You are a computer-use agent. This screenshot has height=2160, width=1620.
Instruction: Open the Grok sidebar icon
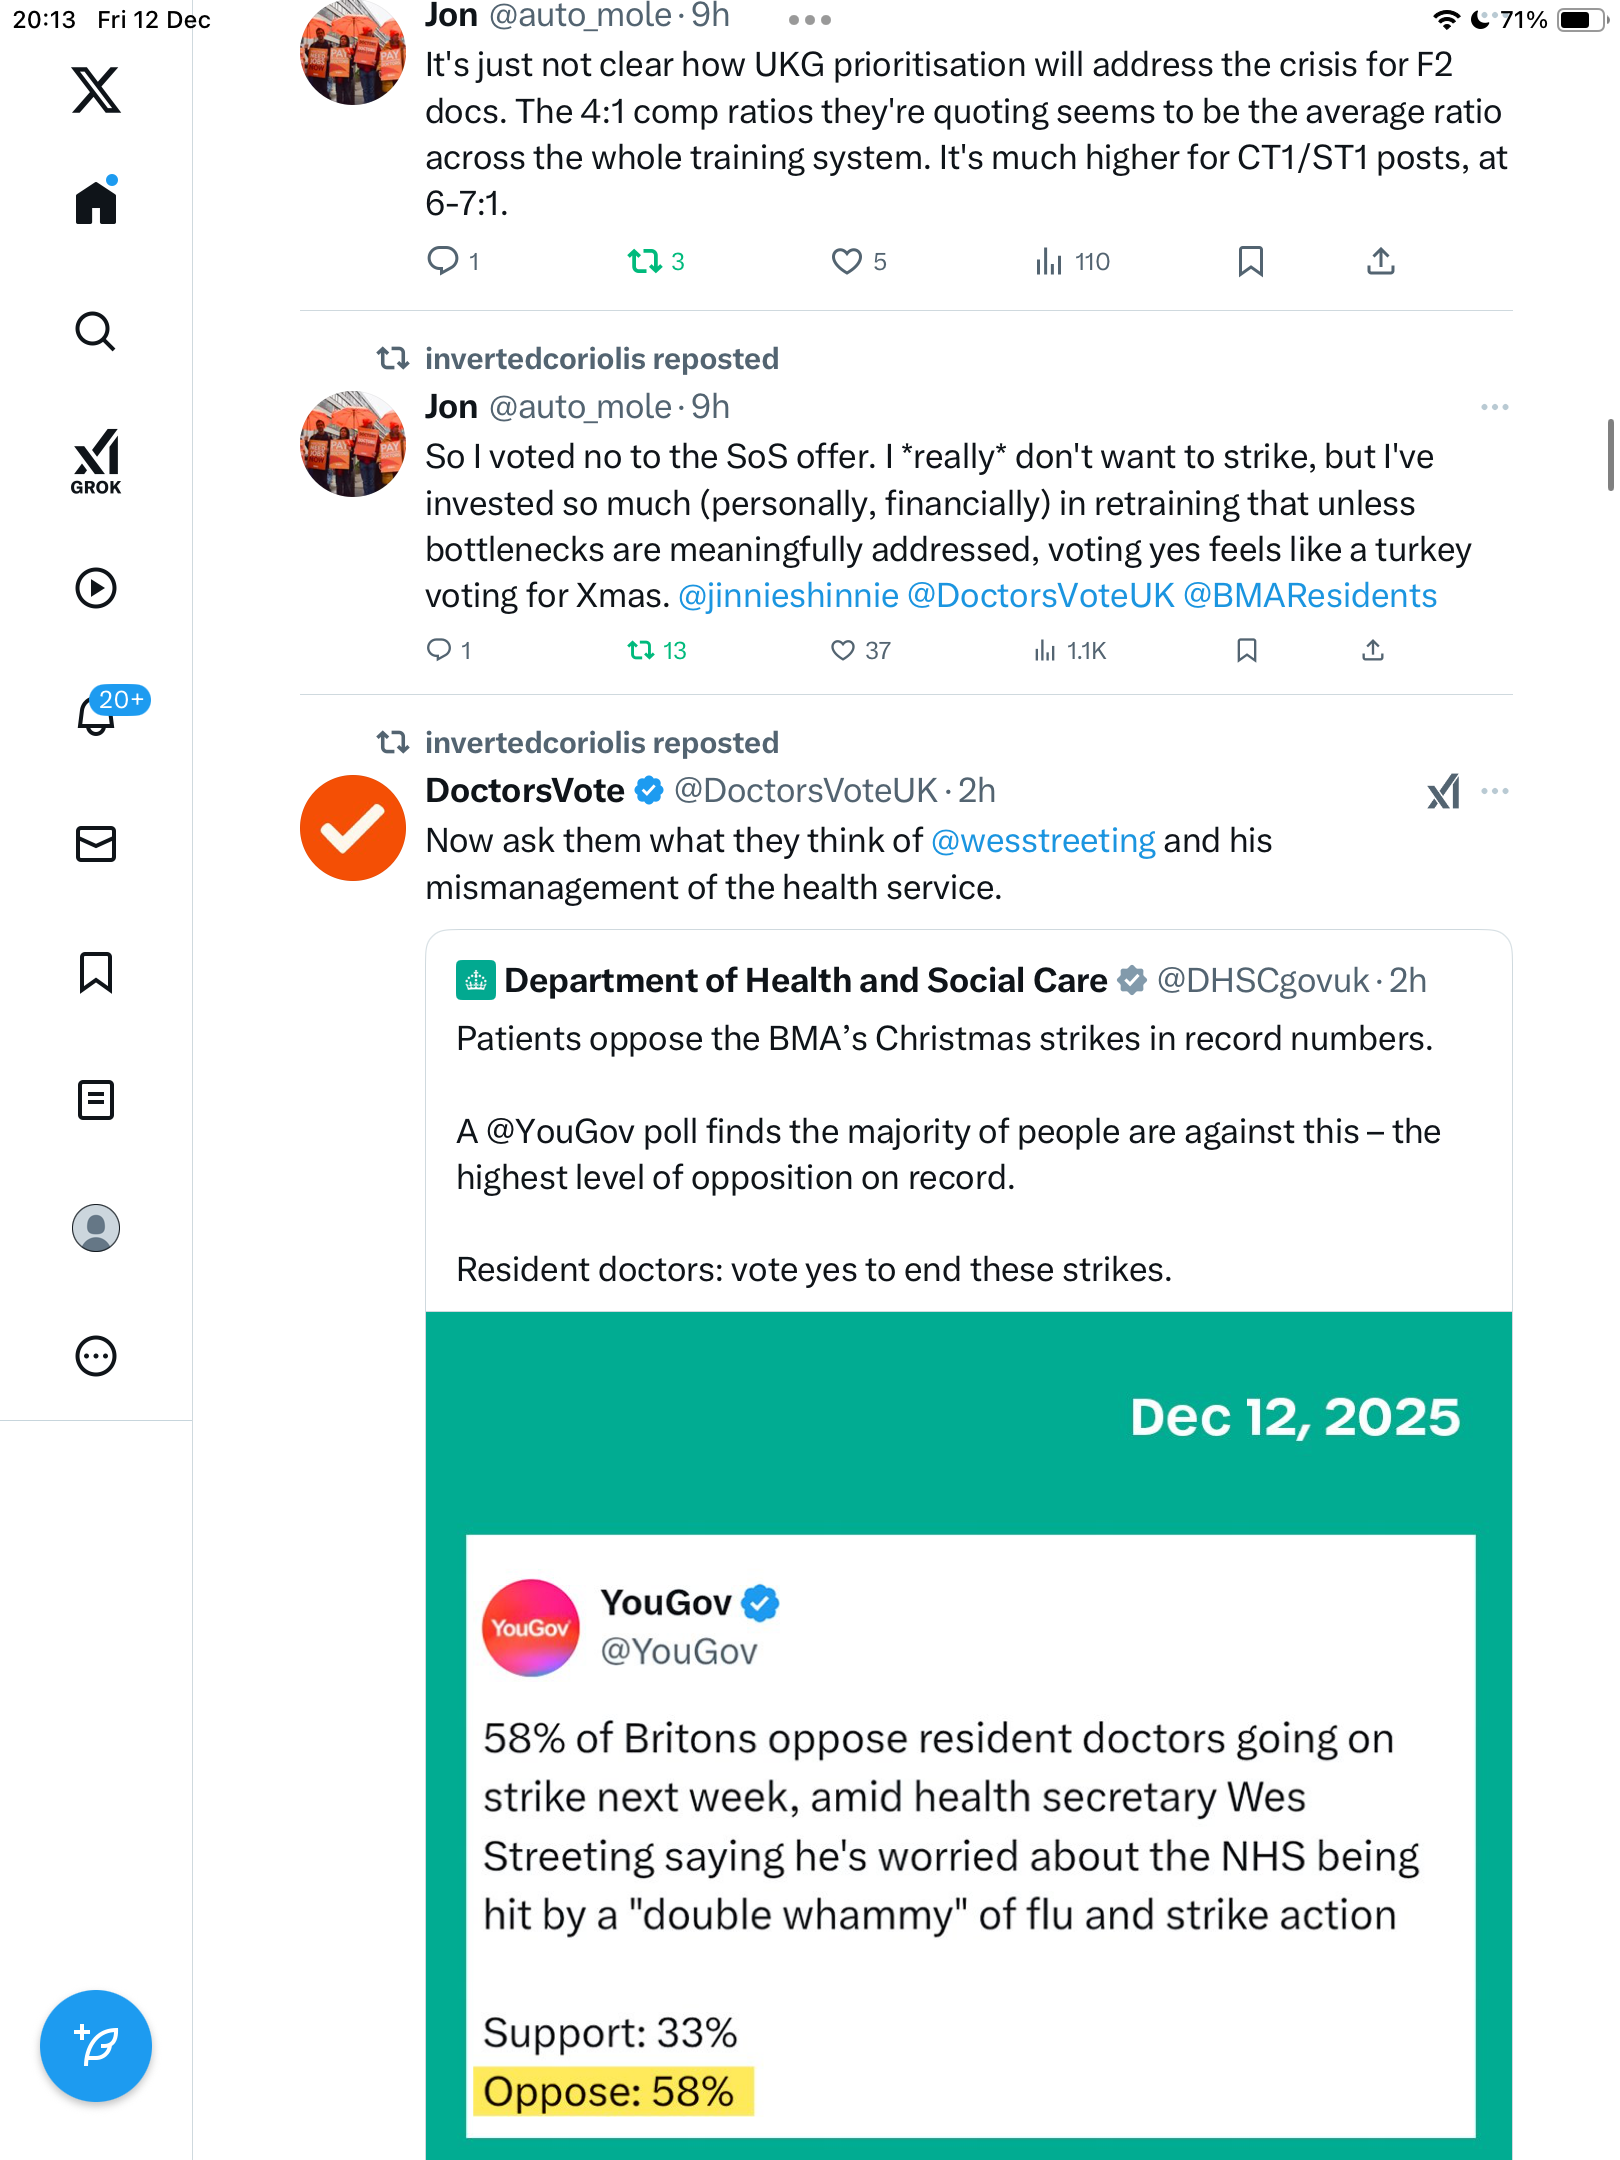point(96,461)
